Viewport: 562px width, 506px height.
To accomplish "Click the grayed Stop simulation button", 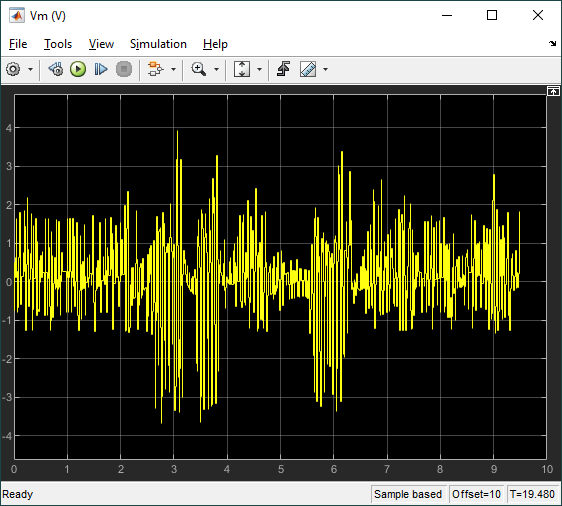I will [124, 69].
